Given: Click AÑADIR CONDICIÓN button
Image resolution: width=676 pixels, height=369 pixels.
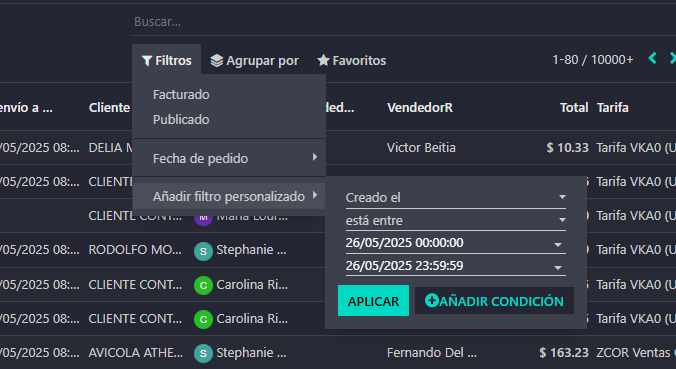Looking at the screenshot, I should point(494,301).
